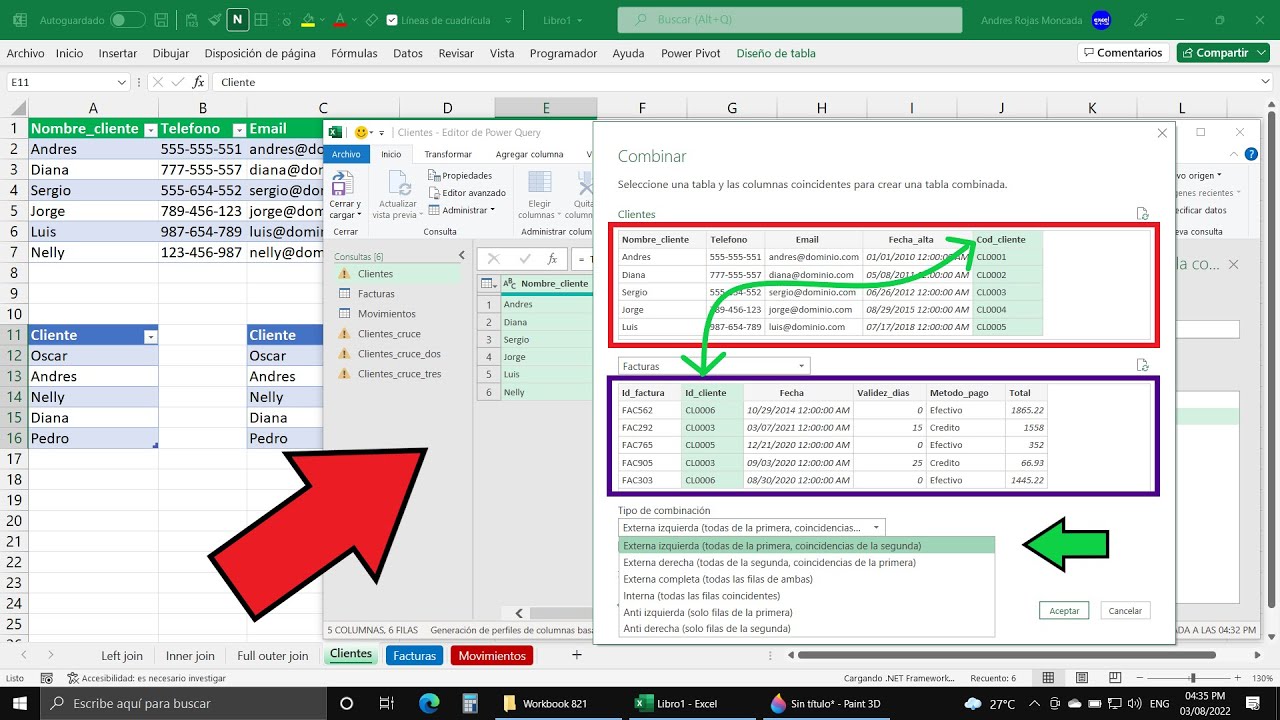Select the Clientes_cruce query
Viewport: 1280px width, 720px height.
click(x=389, y=334)
